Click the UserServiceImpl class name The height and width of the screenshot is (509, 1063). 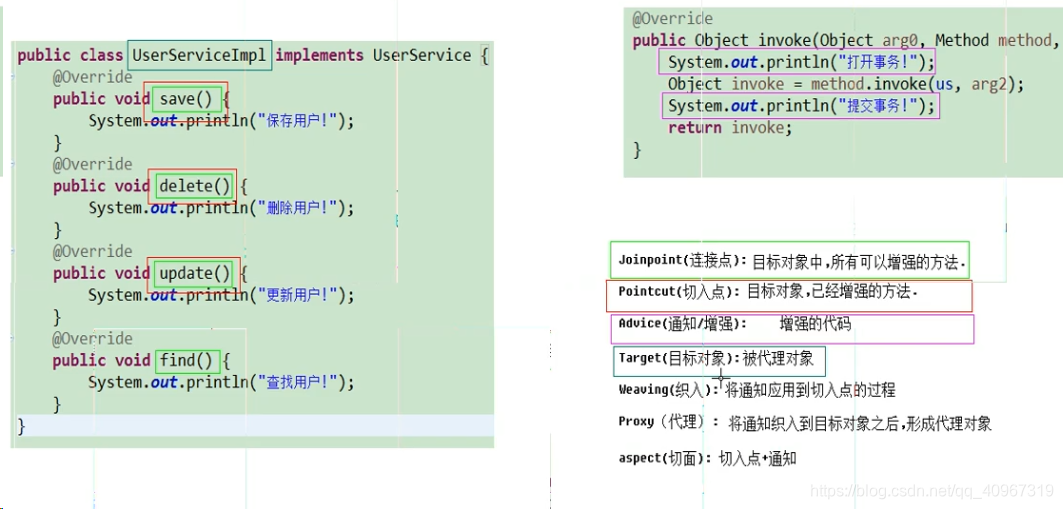pos(199,56)
